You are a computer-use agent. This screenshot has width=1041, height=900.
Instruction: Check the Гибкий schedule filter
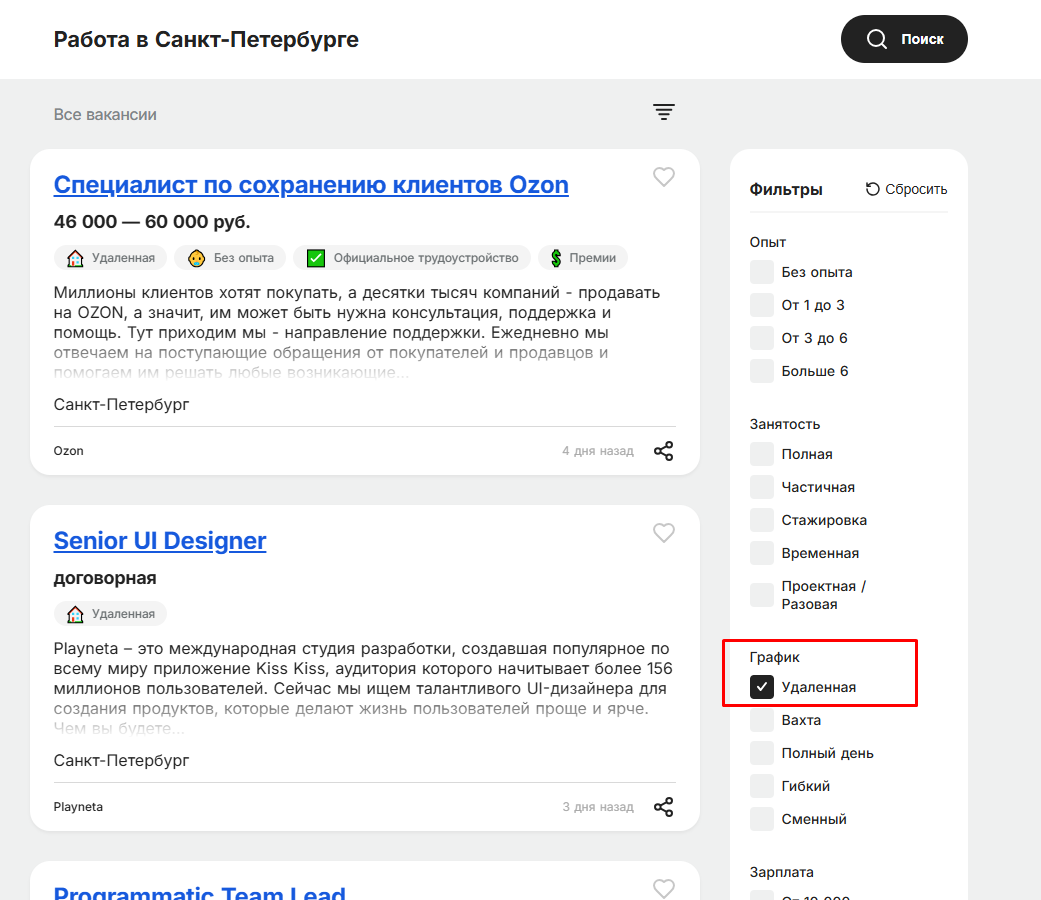click(761, 786)
